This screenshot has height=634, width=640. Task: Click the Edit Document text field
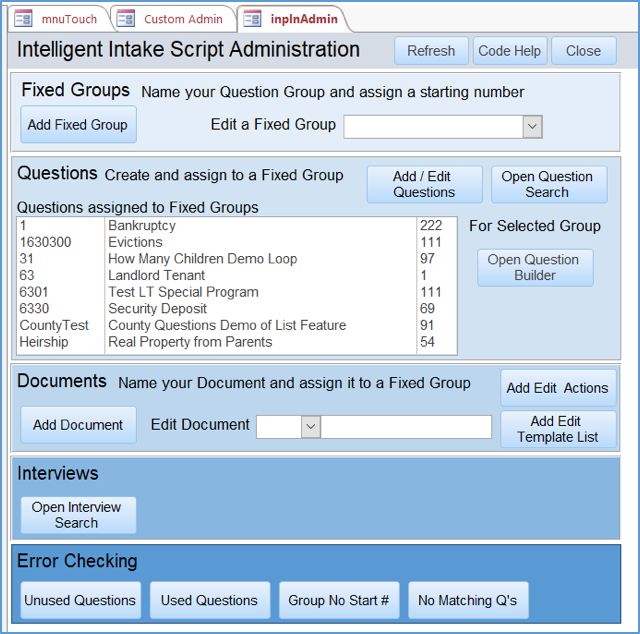pyautogui.click(x=406, y=427)
